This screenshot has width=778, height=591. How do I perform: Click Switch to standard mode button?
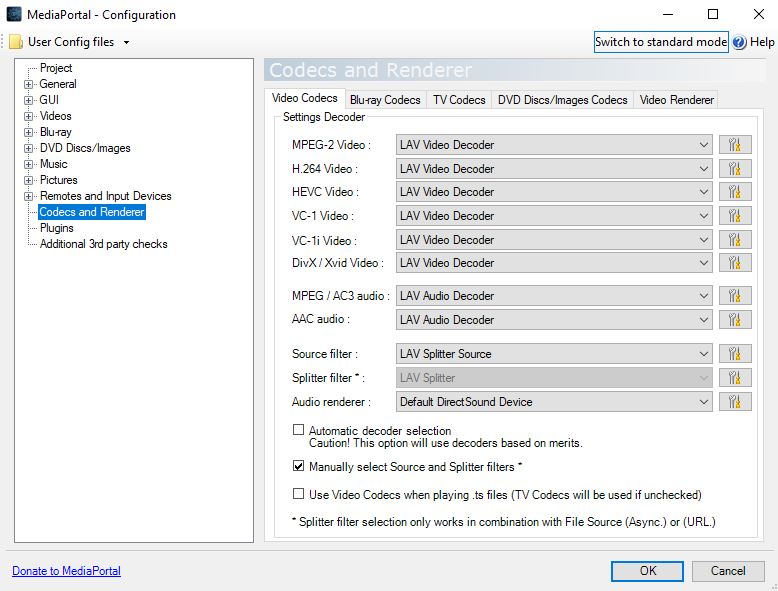pos(660,42)
